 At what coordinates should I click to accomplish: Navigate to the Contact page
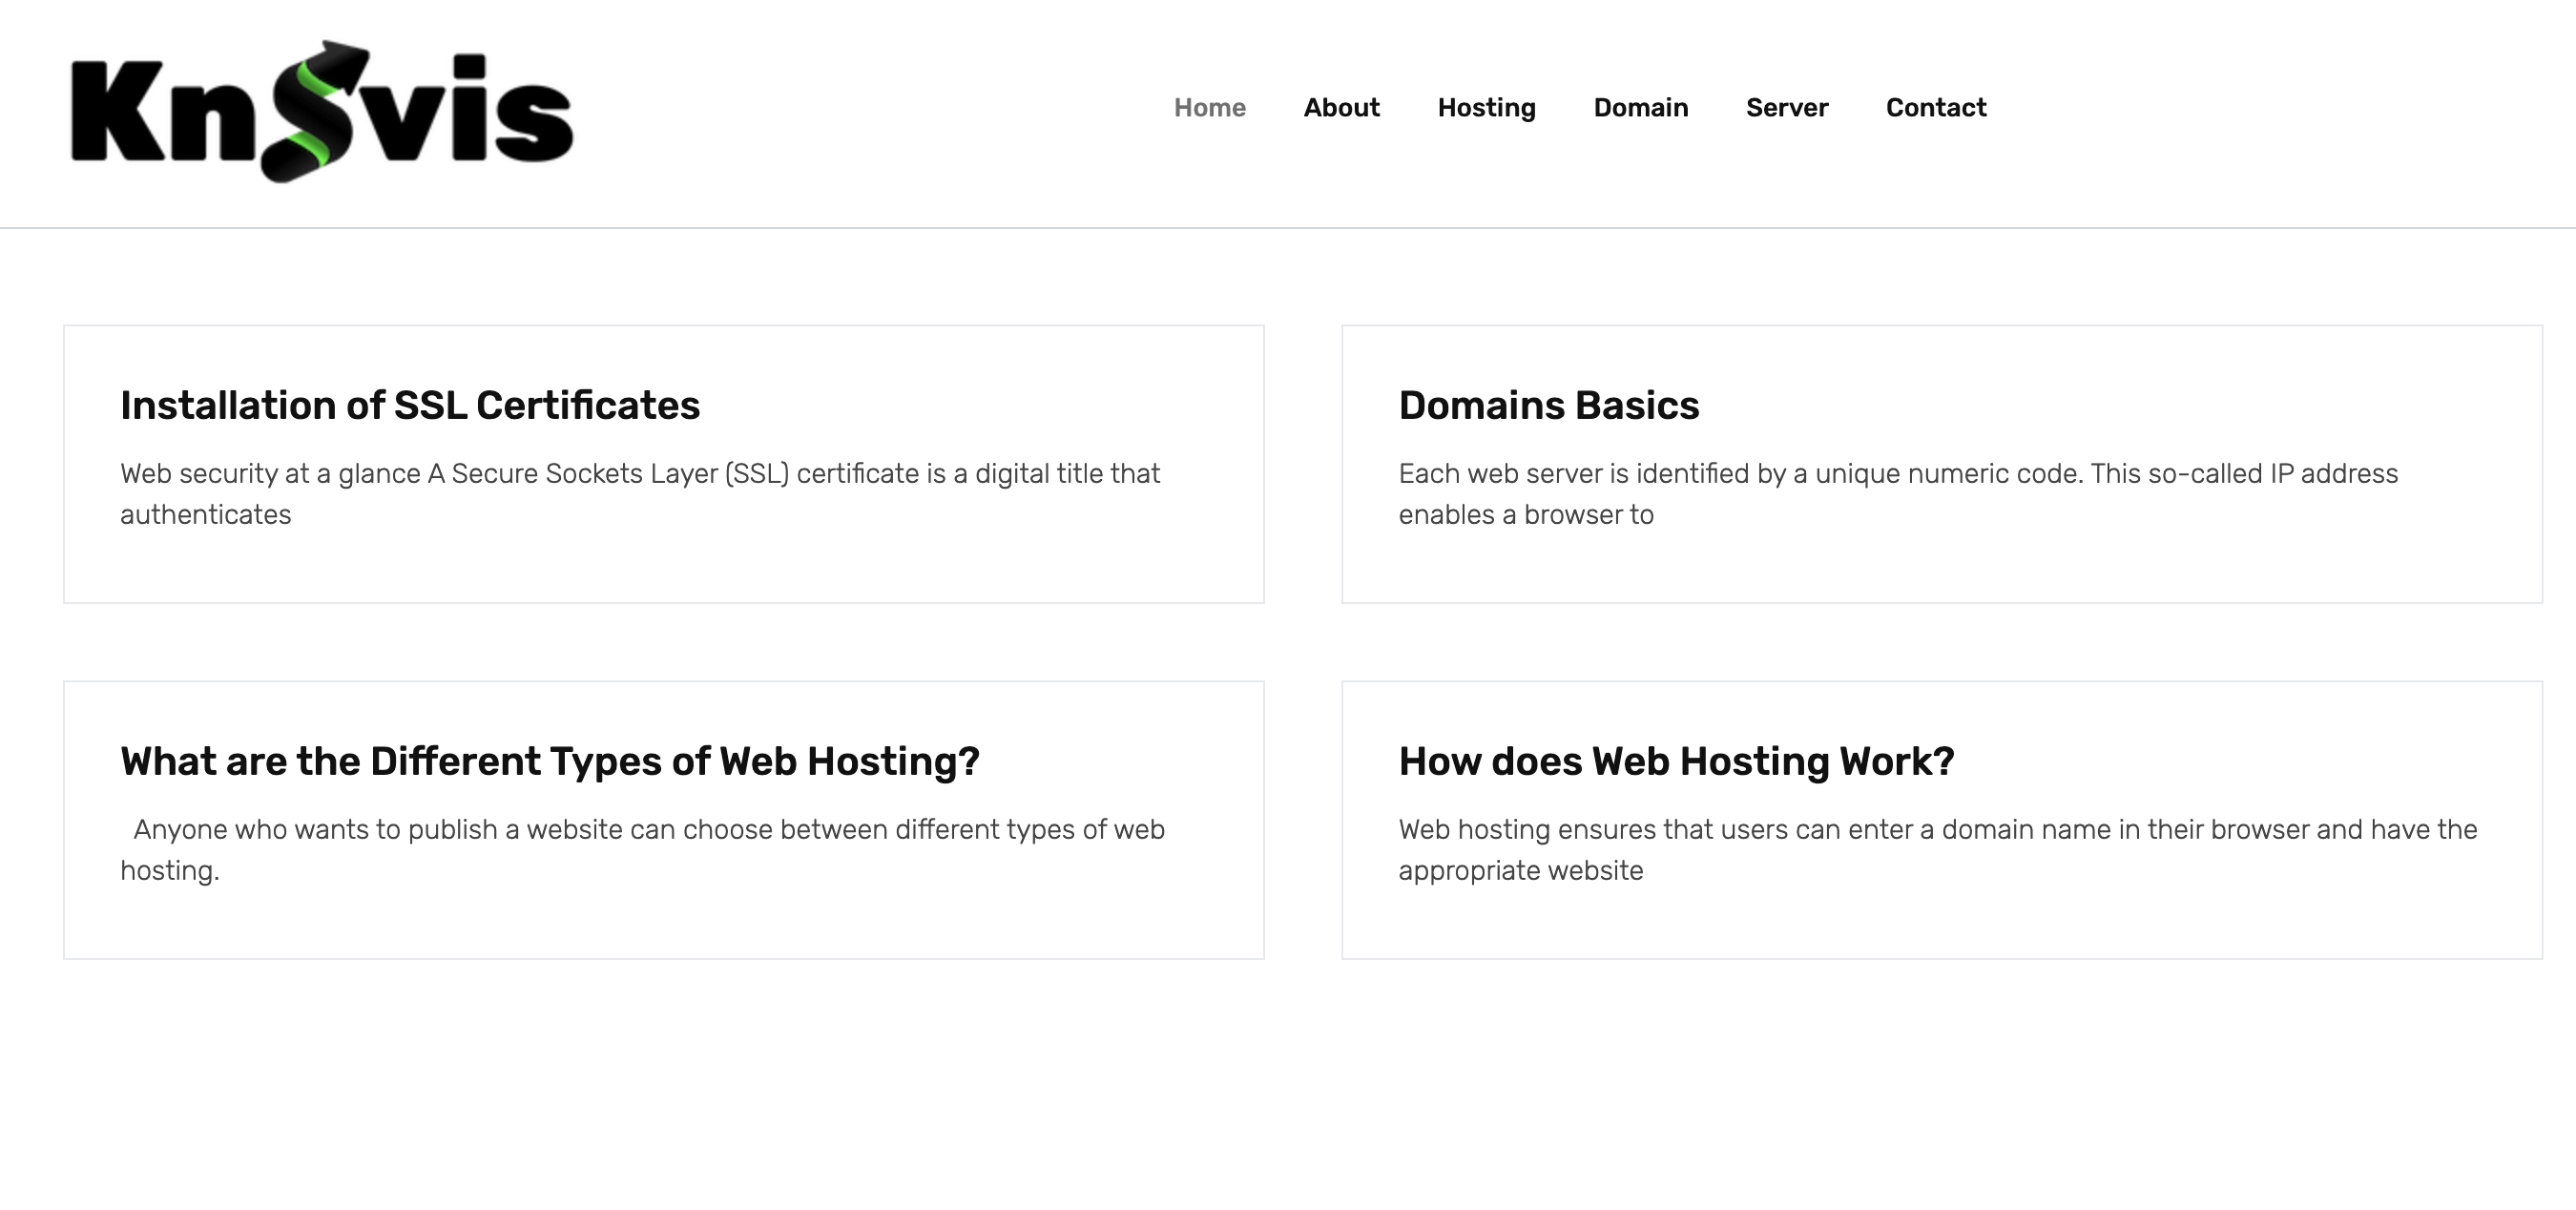pos(1935,108)
